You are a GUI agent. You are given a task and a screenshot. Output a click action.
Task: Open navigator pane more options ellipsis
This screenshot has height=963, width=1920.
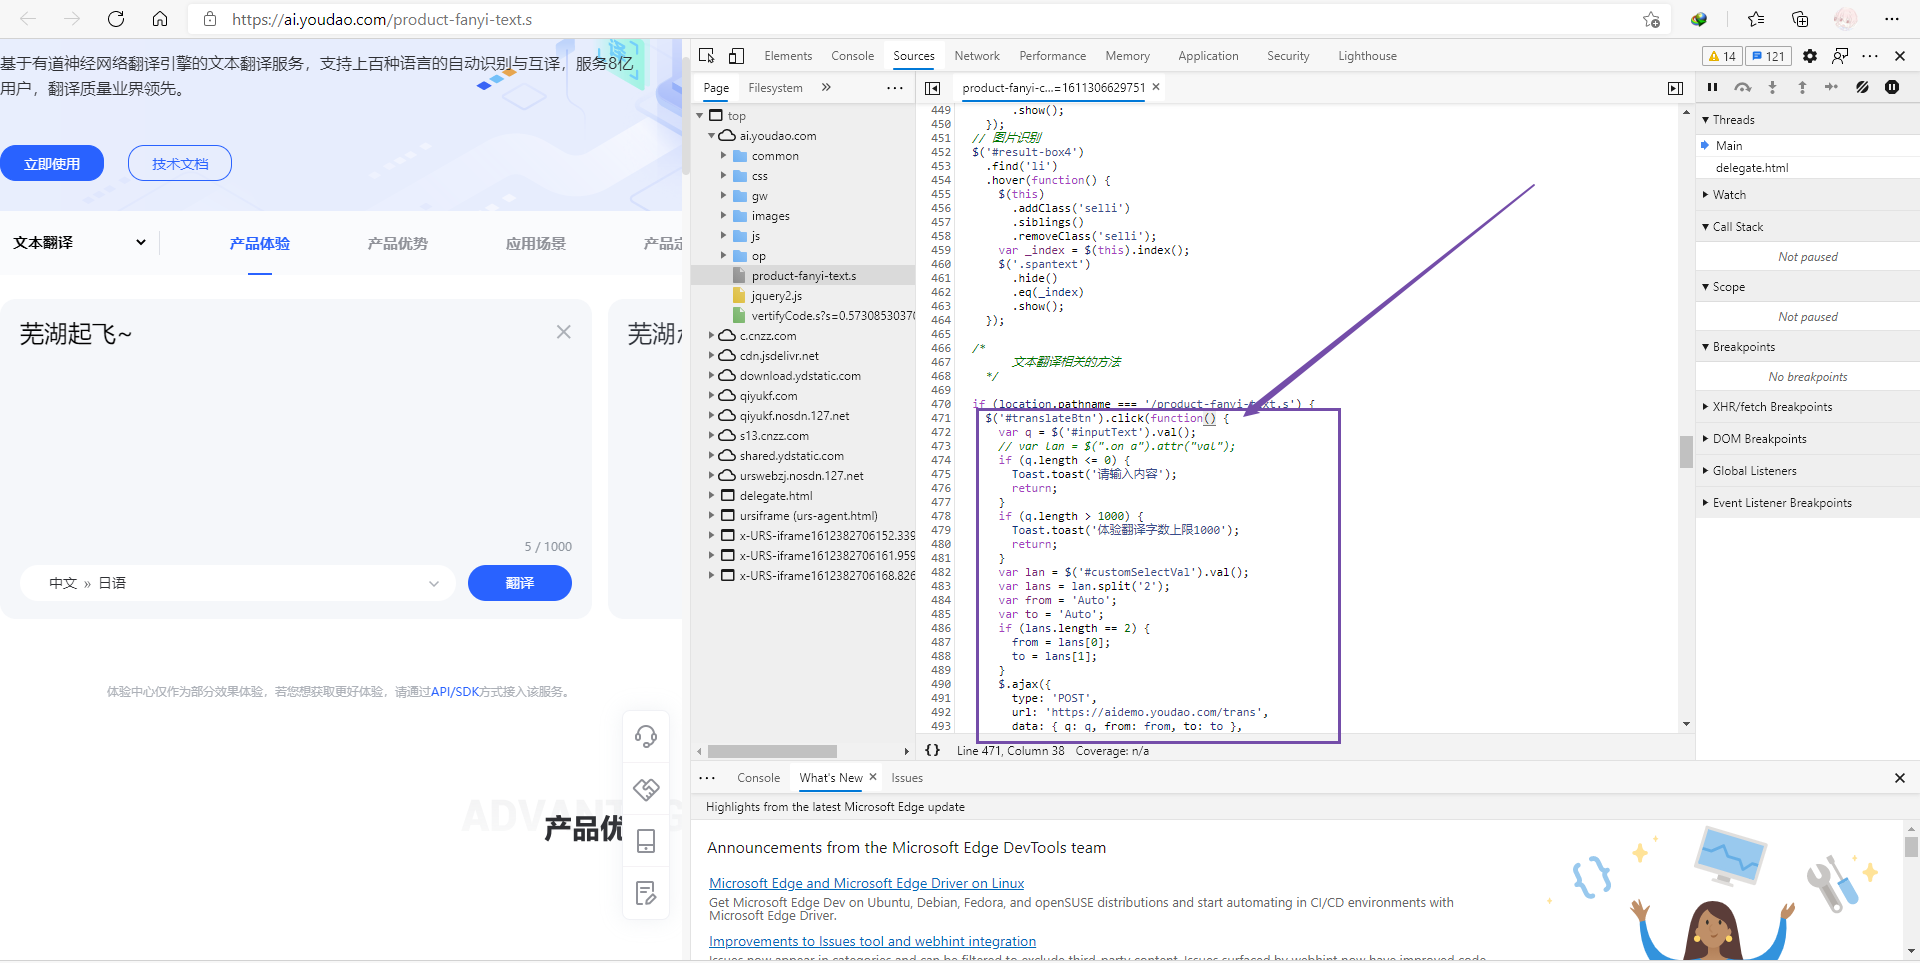pos(894,88)
